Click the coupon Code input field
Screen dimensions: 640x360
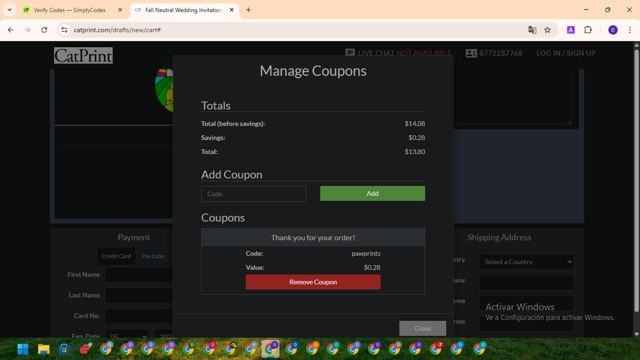(x=253, y=194)
